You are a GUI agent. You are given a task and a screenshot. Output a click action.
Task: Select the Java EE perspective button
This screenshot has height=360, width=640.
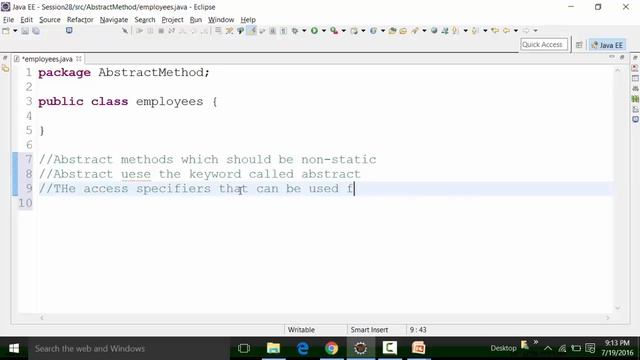click(x=607, y=45)
